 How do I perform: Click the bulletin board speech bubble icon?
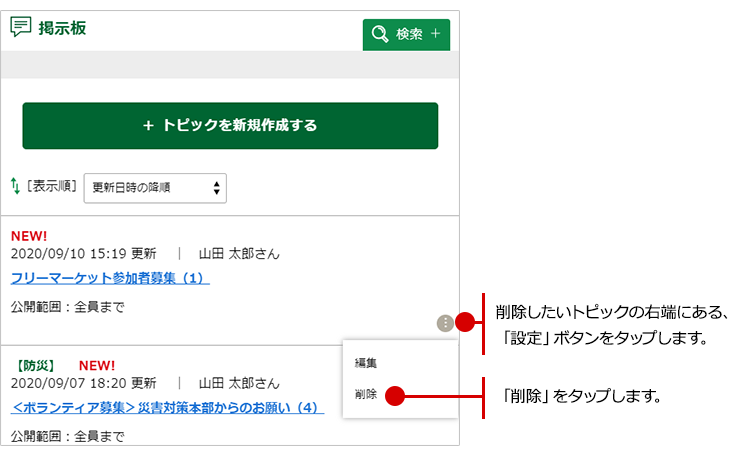(x=20, y=27)
